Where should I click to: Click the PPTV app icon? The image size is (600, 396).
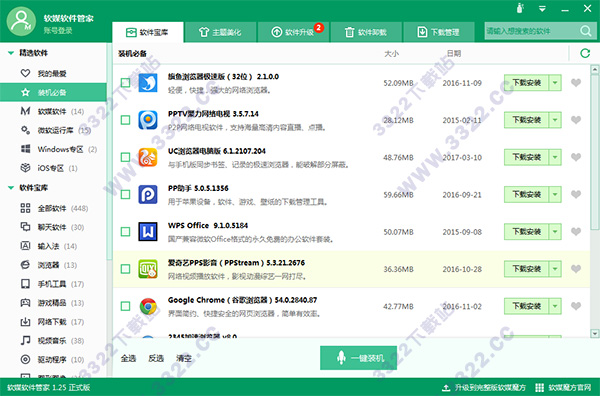[x=148, y=120]
